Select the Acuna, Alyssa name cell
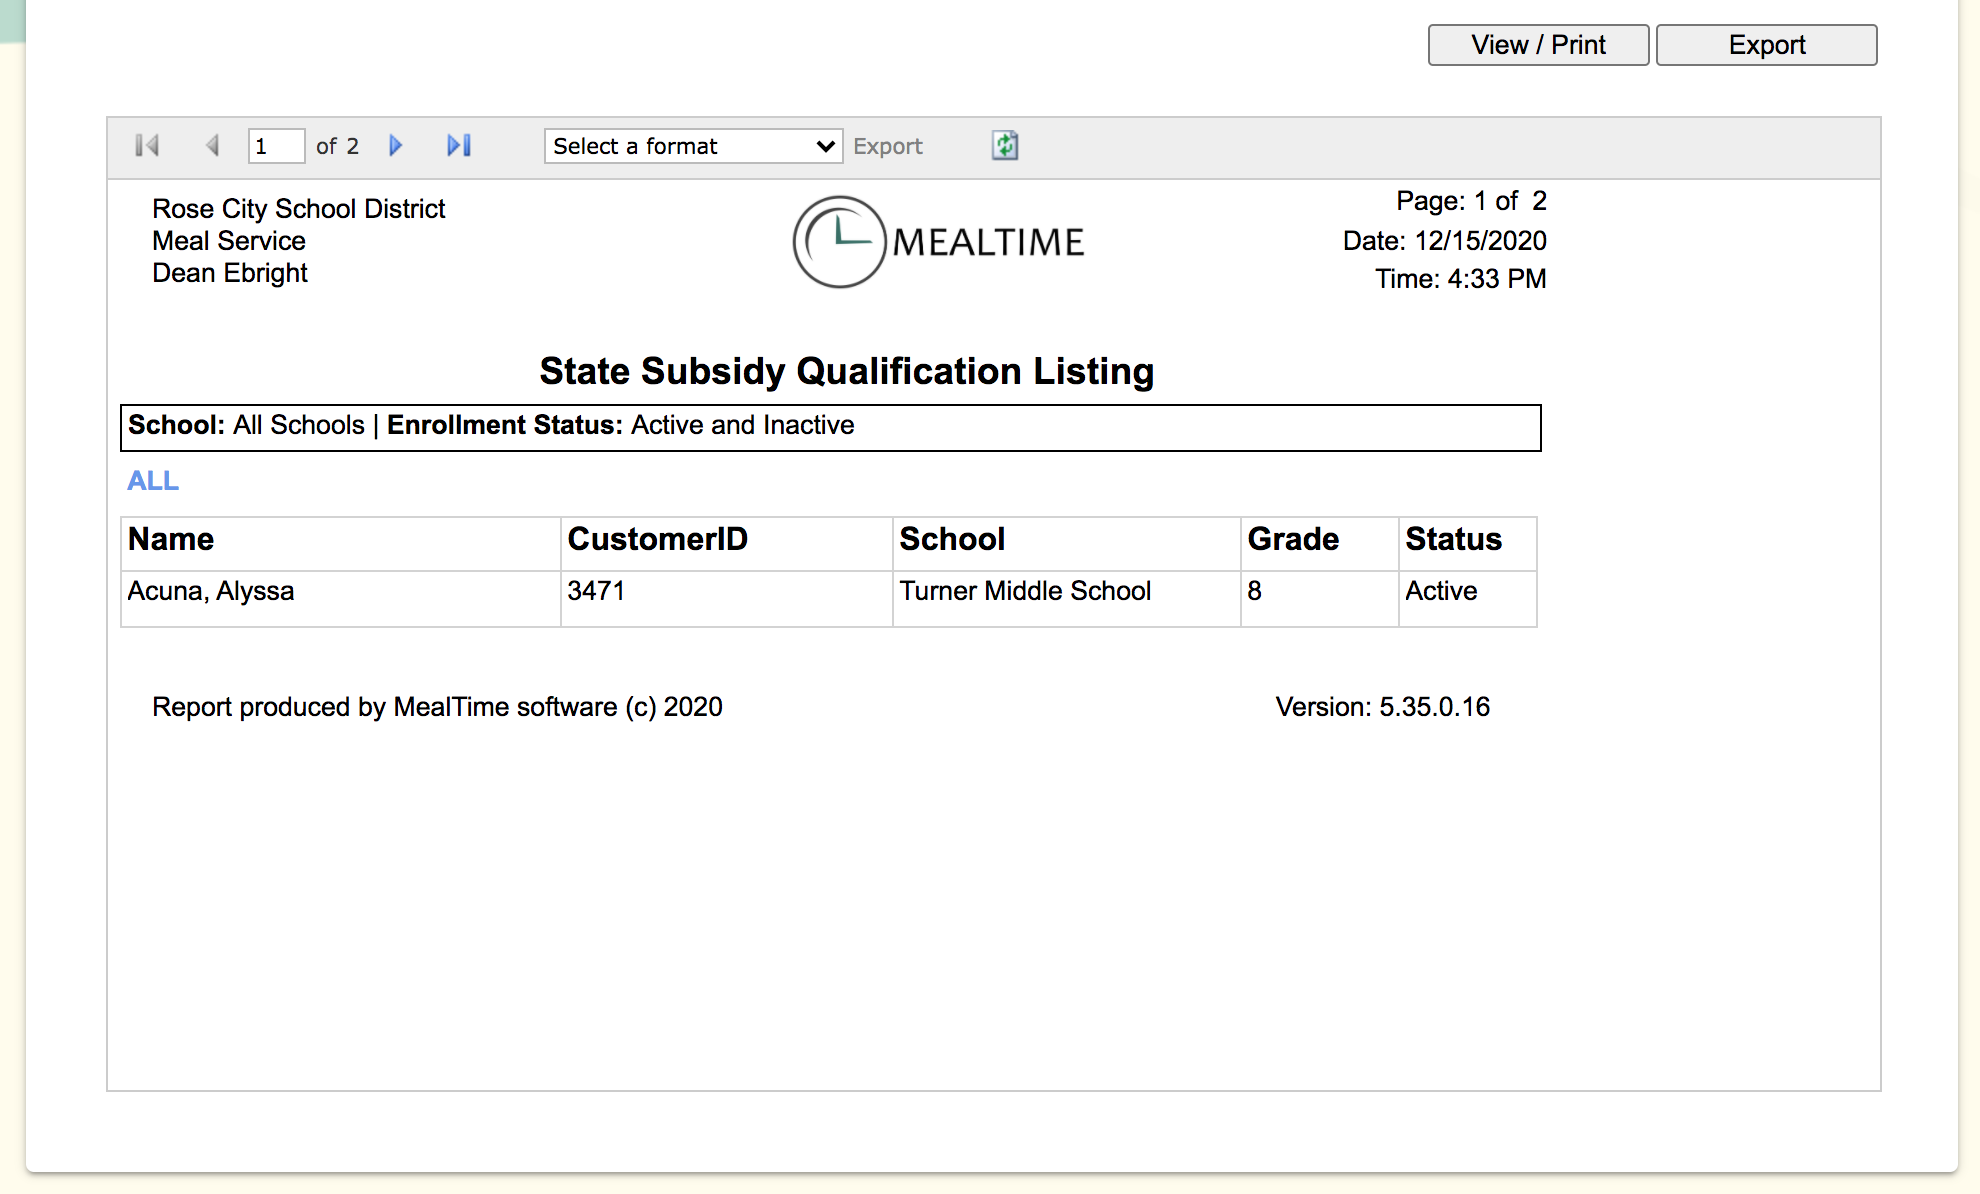This screenshot has height=1194, width=1980. click(x=211, y=591)
